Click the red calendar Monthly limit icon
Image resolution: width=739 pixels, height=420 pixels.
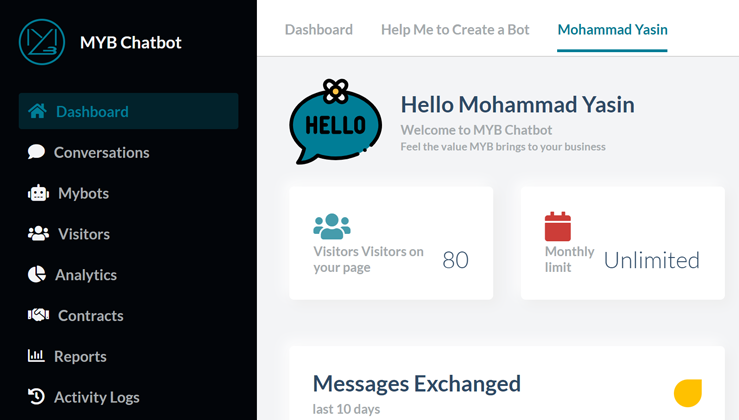tap(557, 226)
